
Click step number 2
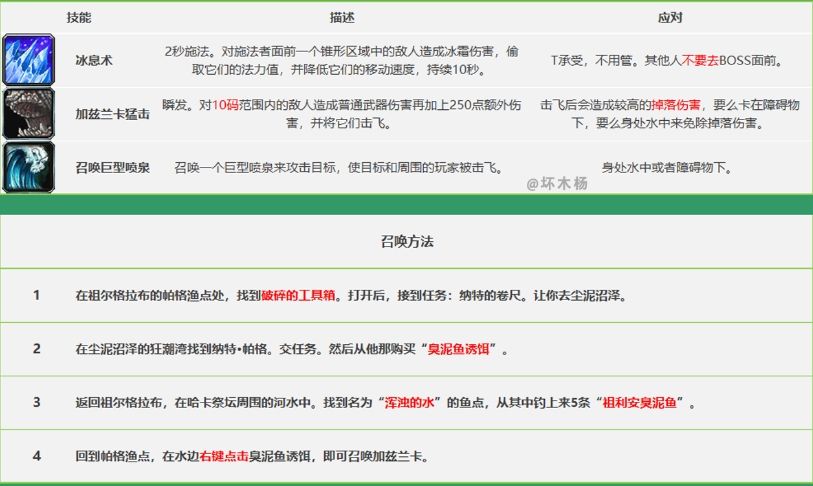point(36,349)
